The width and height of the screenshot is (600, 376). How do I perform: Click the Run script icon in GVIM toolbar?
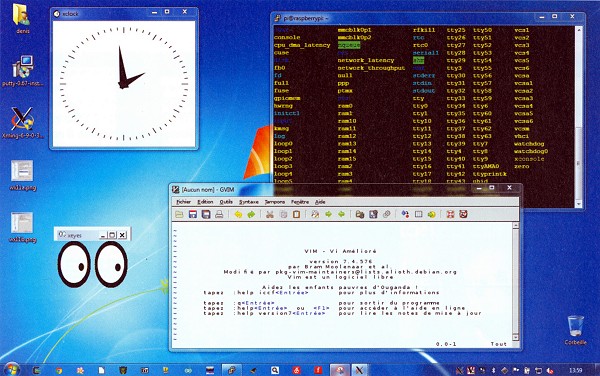[386, 214]
